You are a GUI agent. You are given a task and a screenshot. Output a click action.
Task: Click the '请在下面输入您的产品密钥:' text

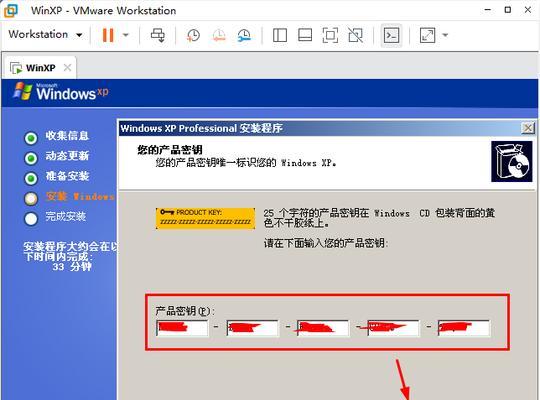[326, 243]
